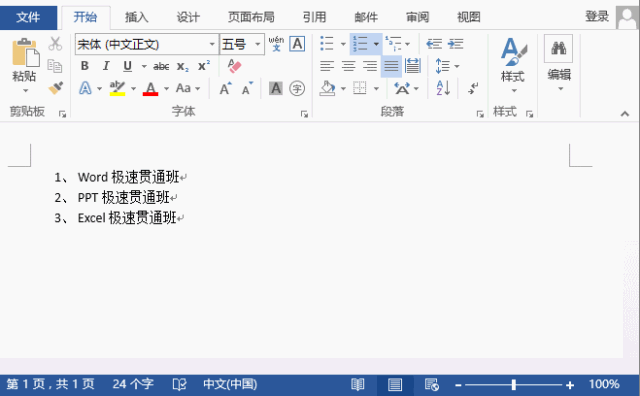Image resolution: width=640 pixels, height=396 pixels.
Task: Expand the multilevel list dropdown
Action: (407, 44)
